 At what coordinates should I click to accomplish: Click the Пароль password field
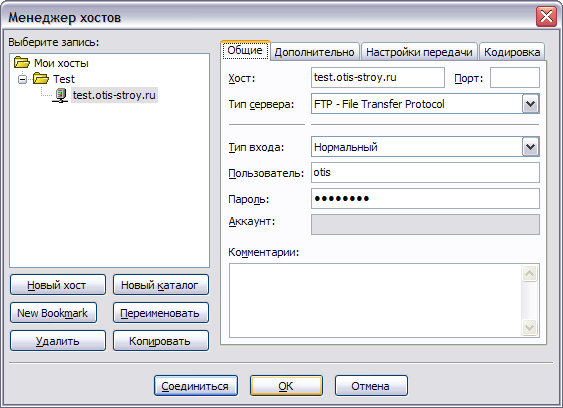coord(425,199)
